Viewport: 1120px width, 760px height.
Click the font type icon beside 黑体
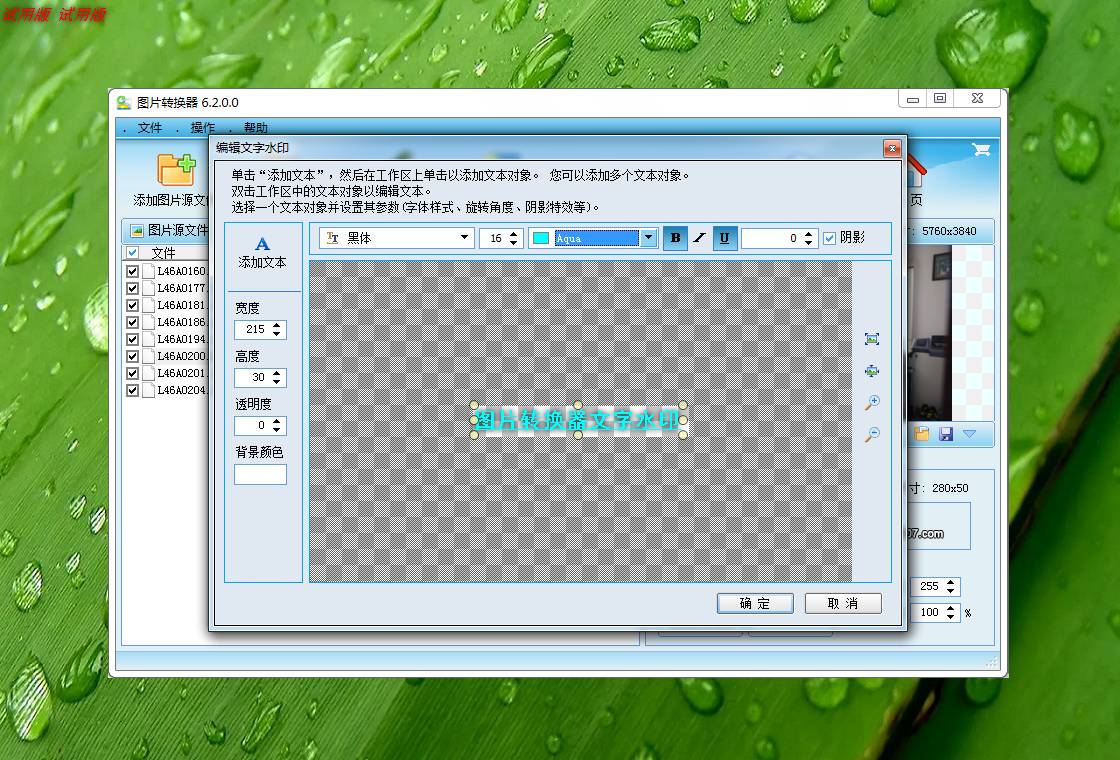pyautogui.click(x=332, y=238)
